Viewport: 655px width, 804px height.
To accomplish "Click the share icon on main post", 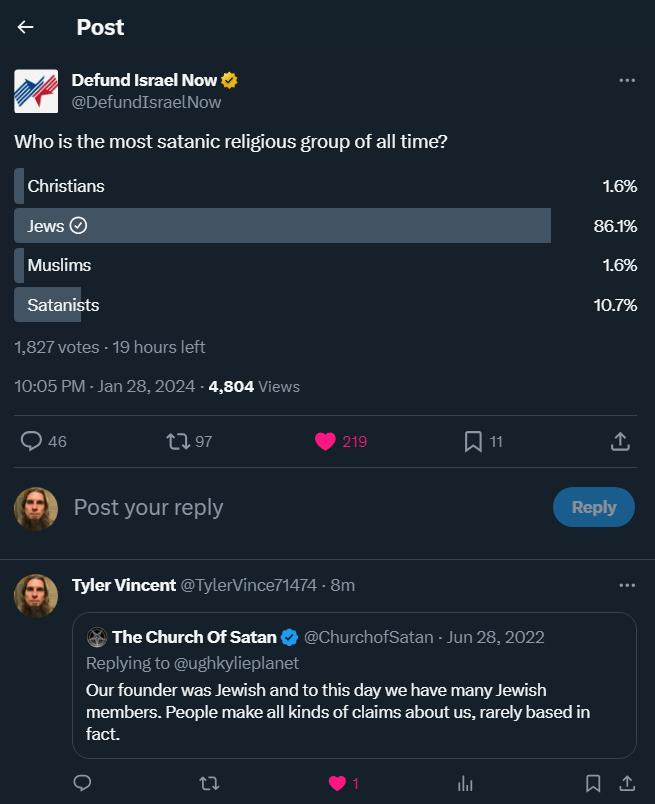I will 619,441.
